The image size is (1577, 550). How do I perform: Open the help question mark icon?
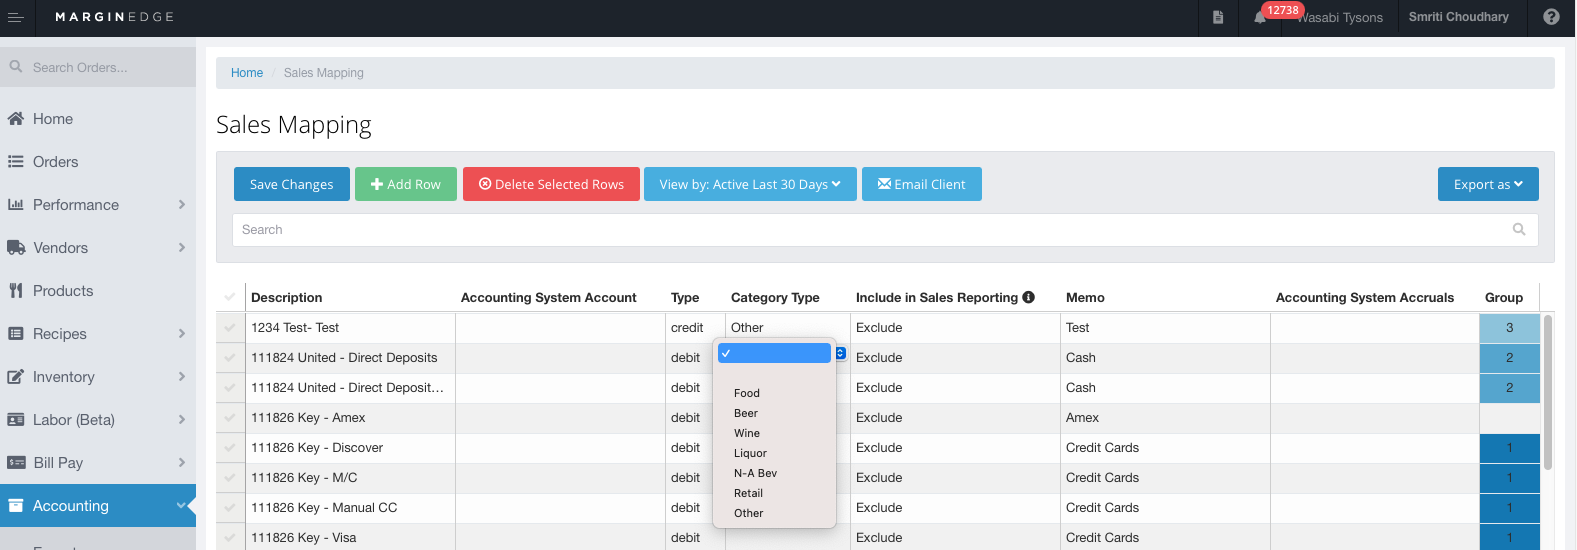1551,17
